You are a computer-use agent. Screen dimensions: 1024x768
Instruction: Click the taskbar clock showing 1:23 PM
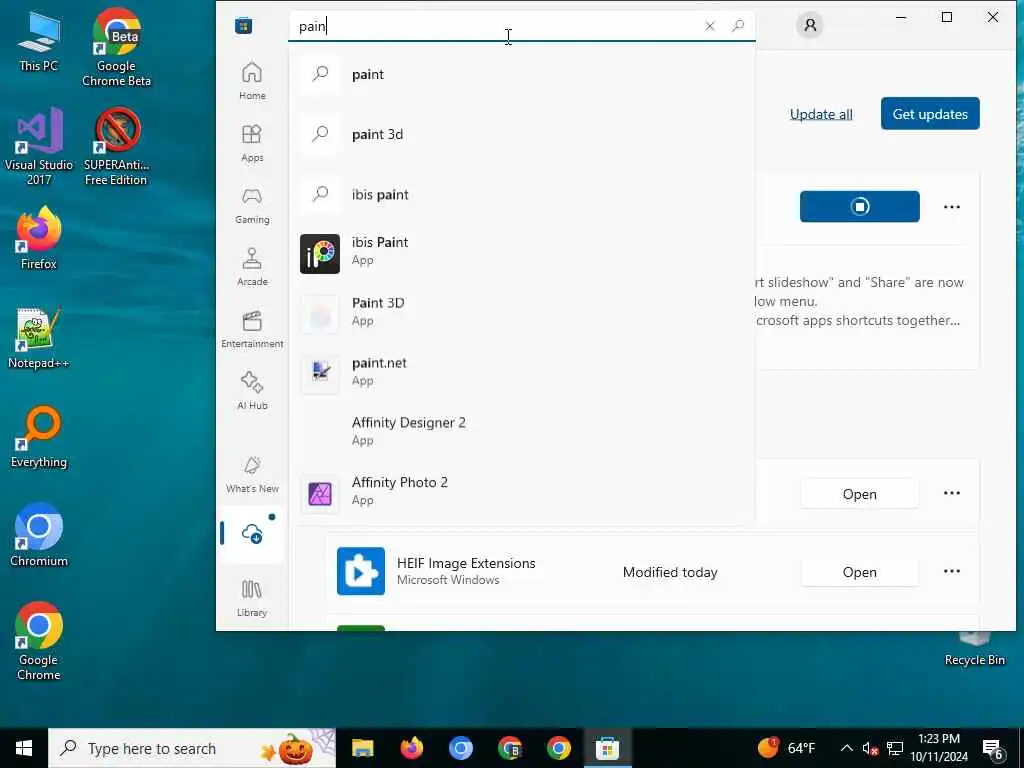[x=939, y=748]
